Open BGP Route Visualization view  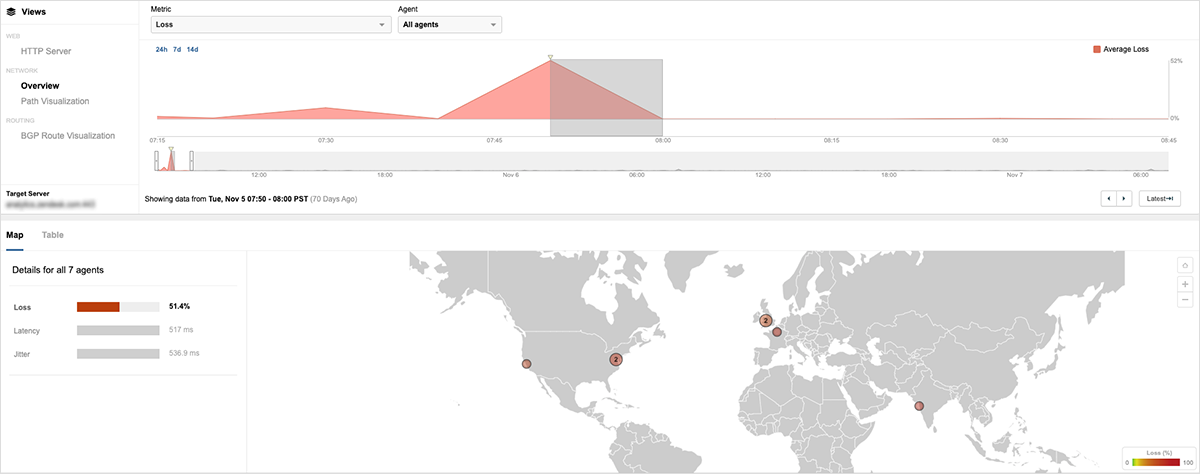68,135
